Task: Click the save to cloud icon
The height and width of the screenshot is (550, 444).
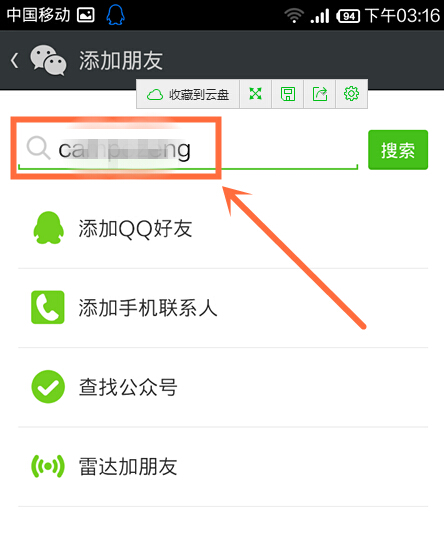Action: click(155, 94)
